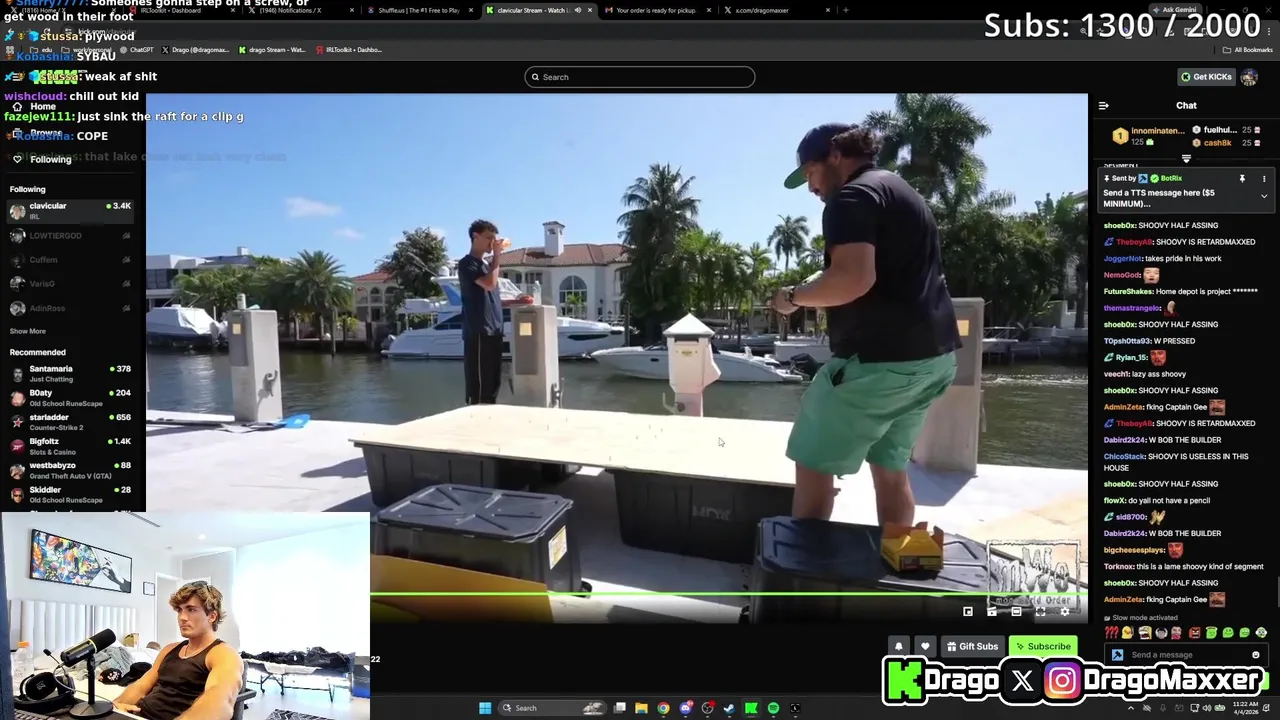This screenshot has height=720, width=1280.
Task: Seek along the green stream progress bar
Action: point(728,596)
